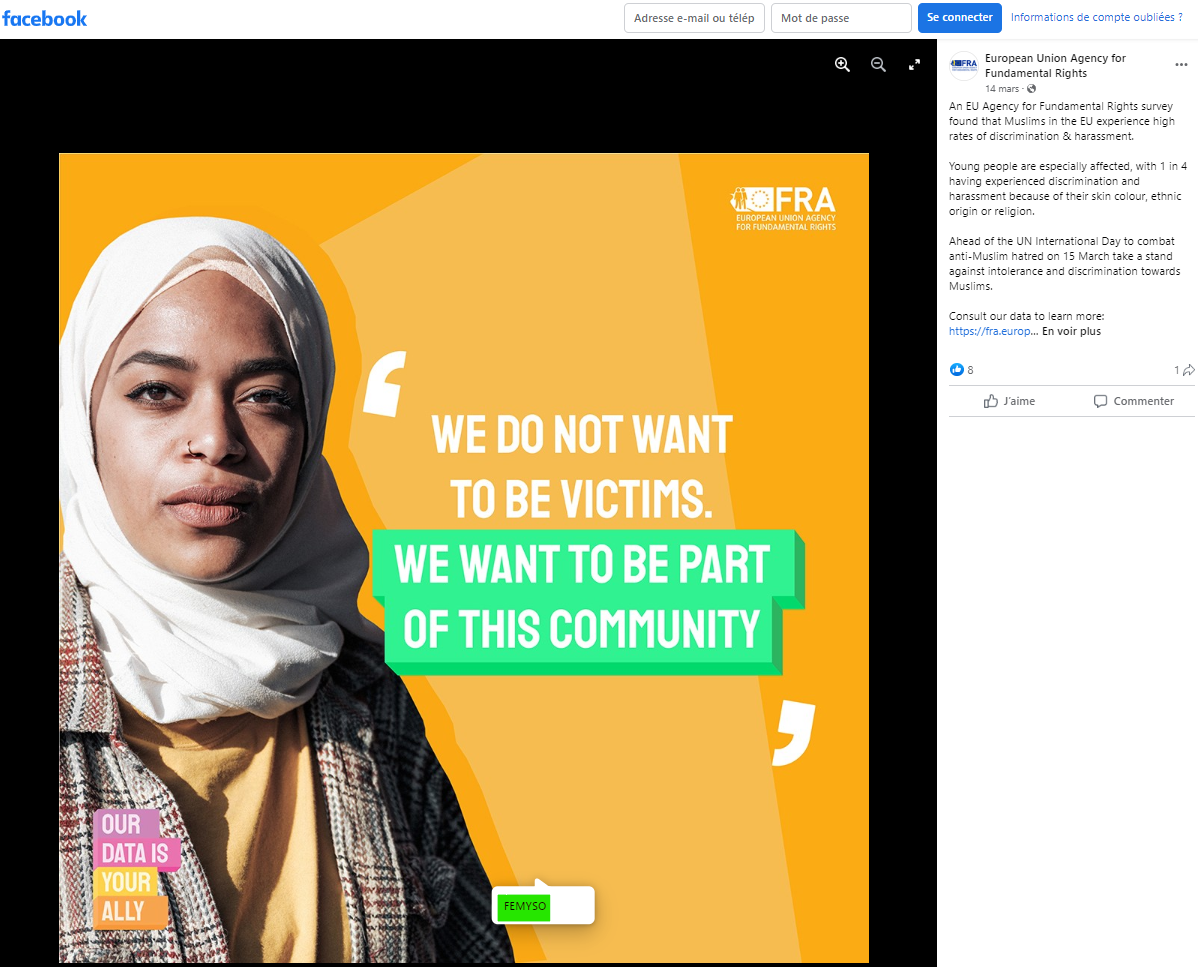Click the main FRA campaign photo
1198x967 pixels.
464,558
